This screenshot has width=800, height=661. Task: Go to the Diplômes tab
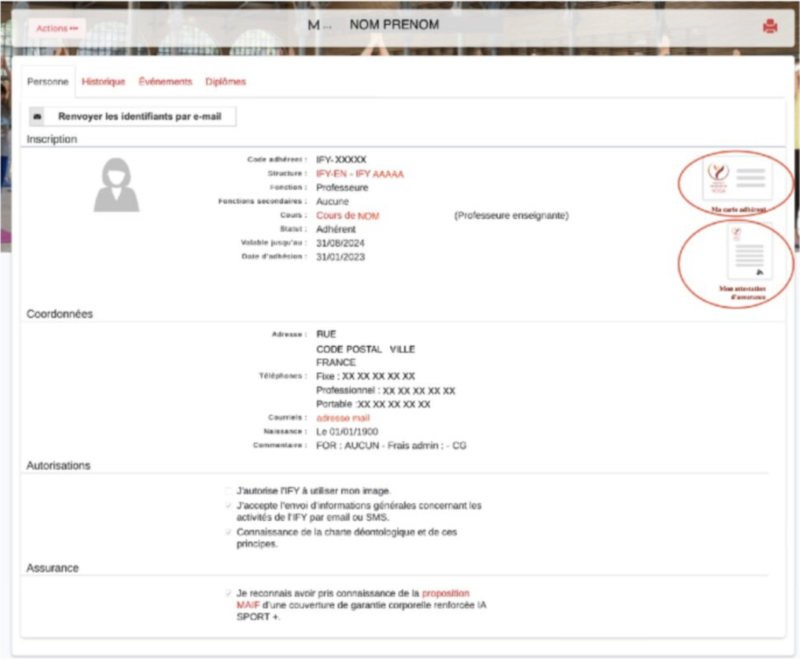tap(225, 82)
